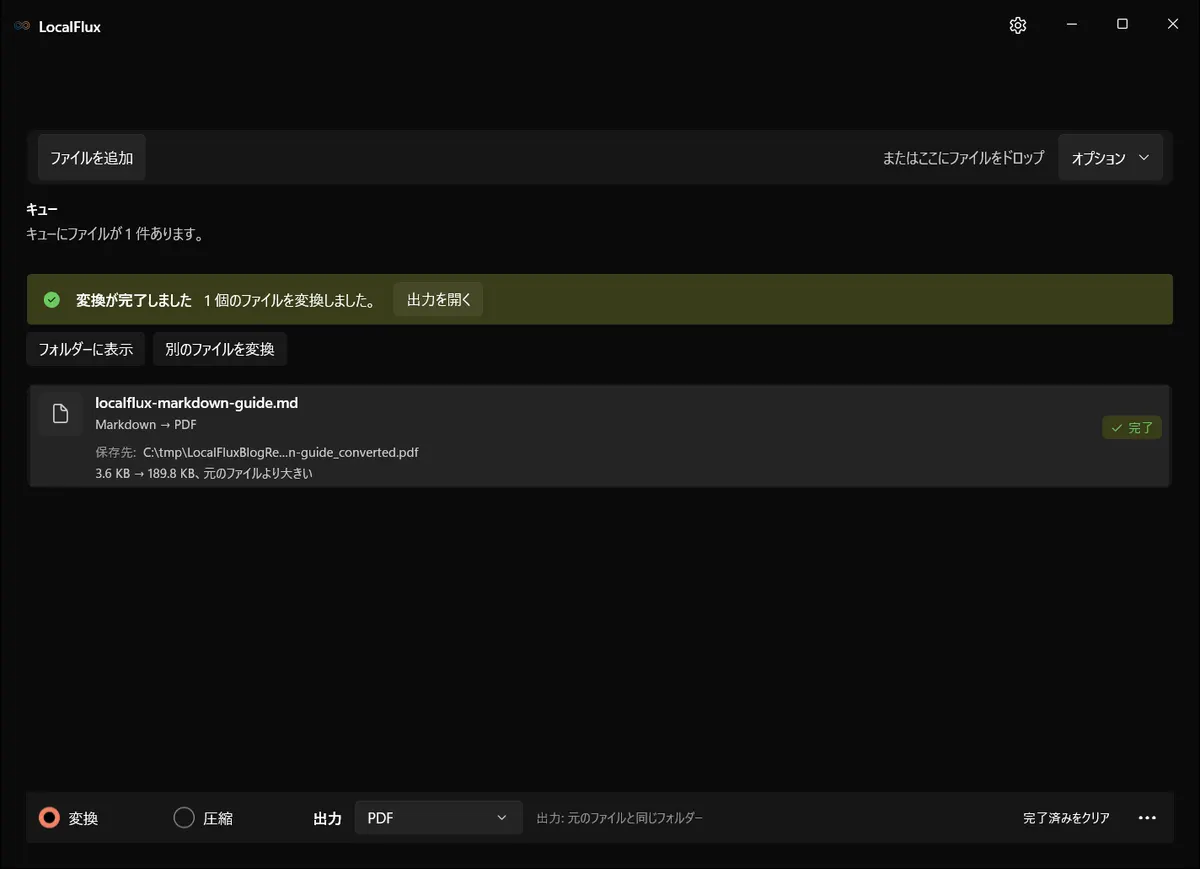
Task: Click the キュー heading
Action: [x=42, y=210]
